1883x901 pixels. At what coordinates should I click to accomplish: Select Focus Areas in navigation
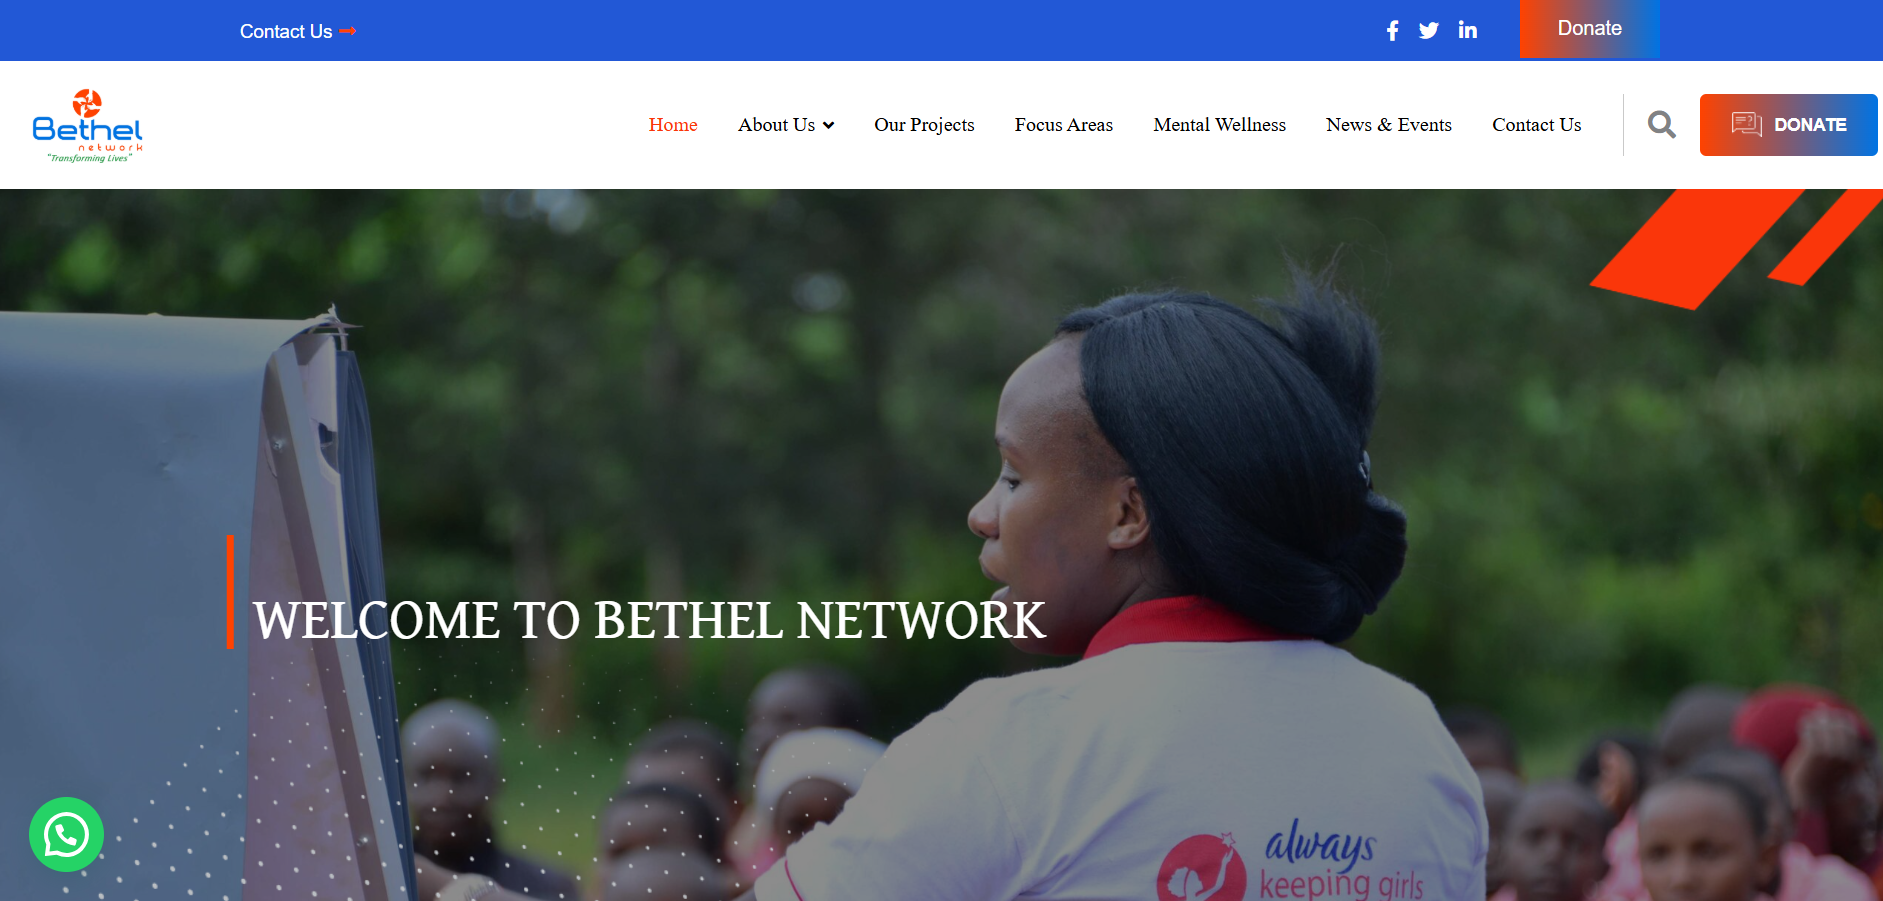coord(1064,125)
